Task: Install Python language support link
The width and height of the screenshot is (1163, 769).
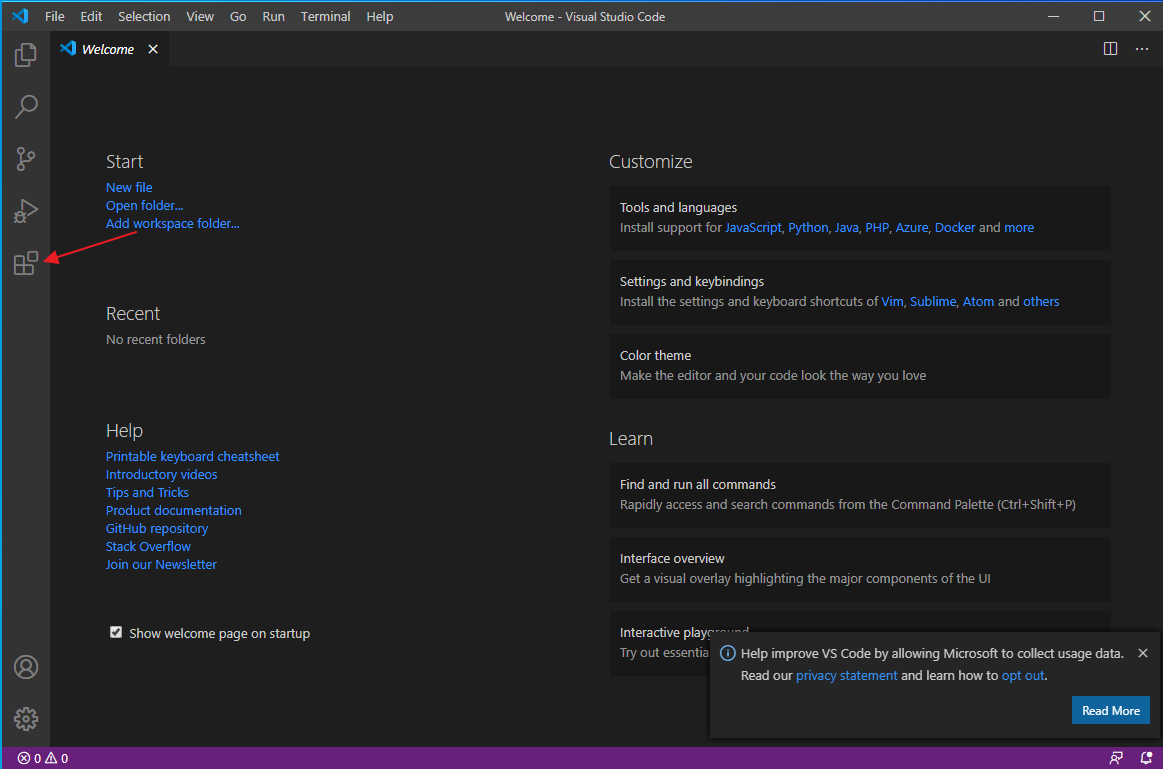Action: [x=808, y=228]
